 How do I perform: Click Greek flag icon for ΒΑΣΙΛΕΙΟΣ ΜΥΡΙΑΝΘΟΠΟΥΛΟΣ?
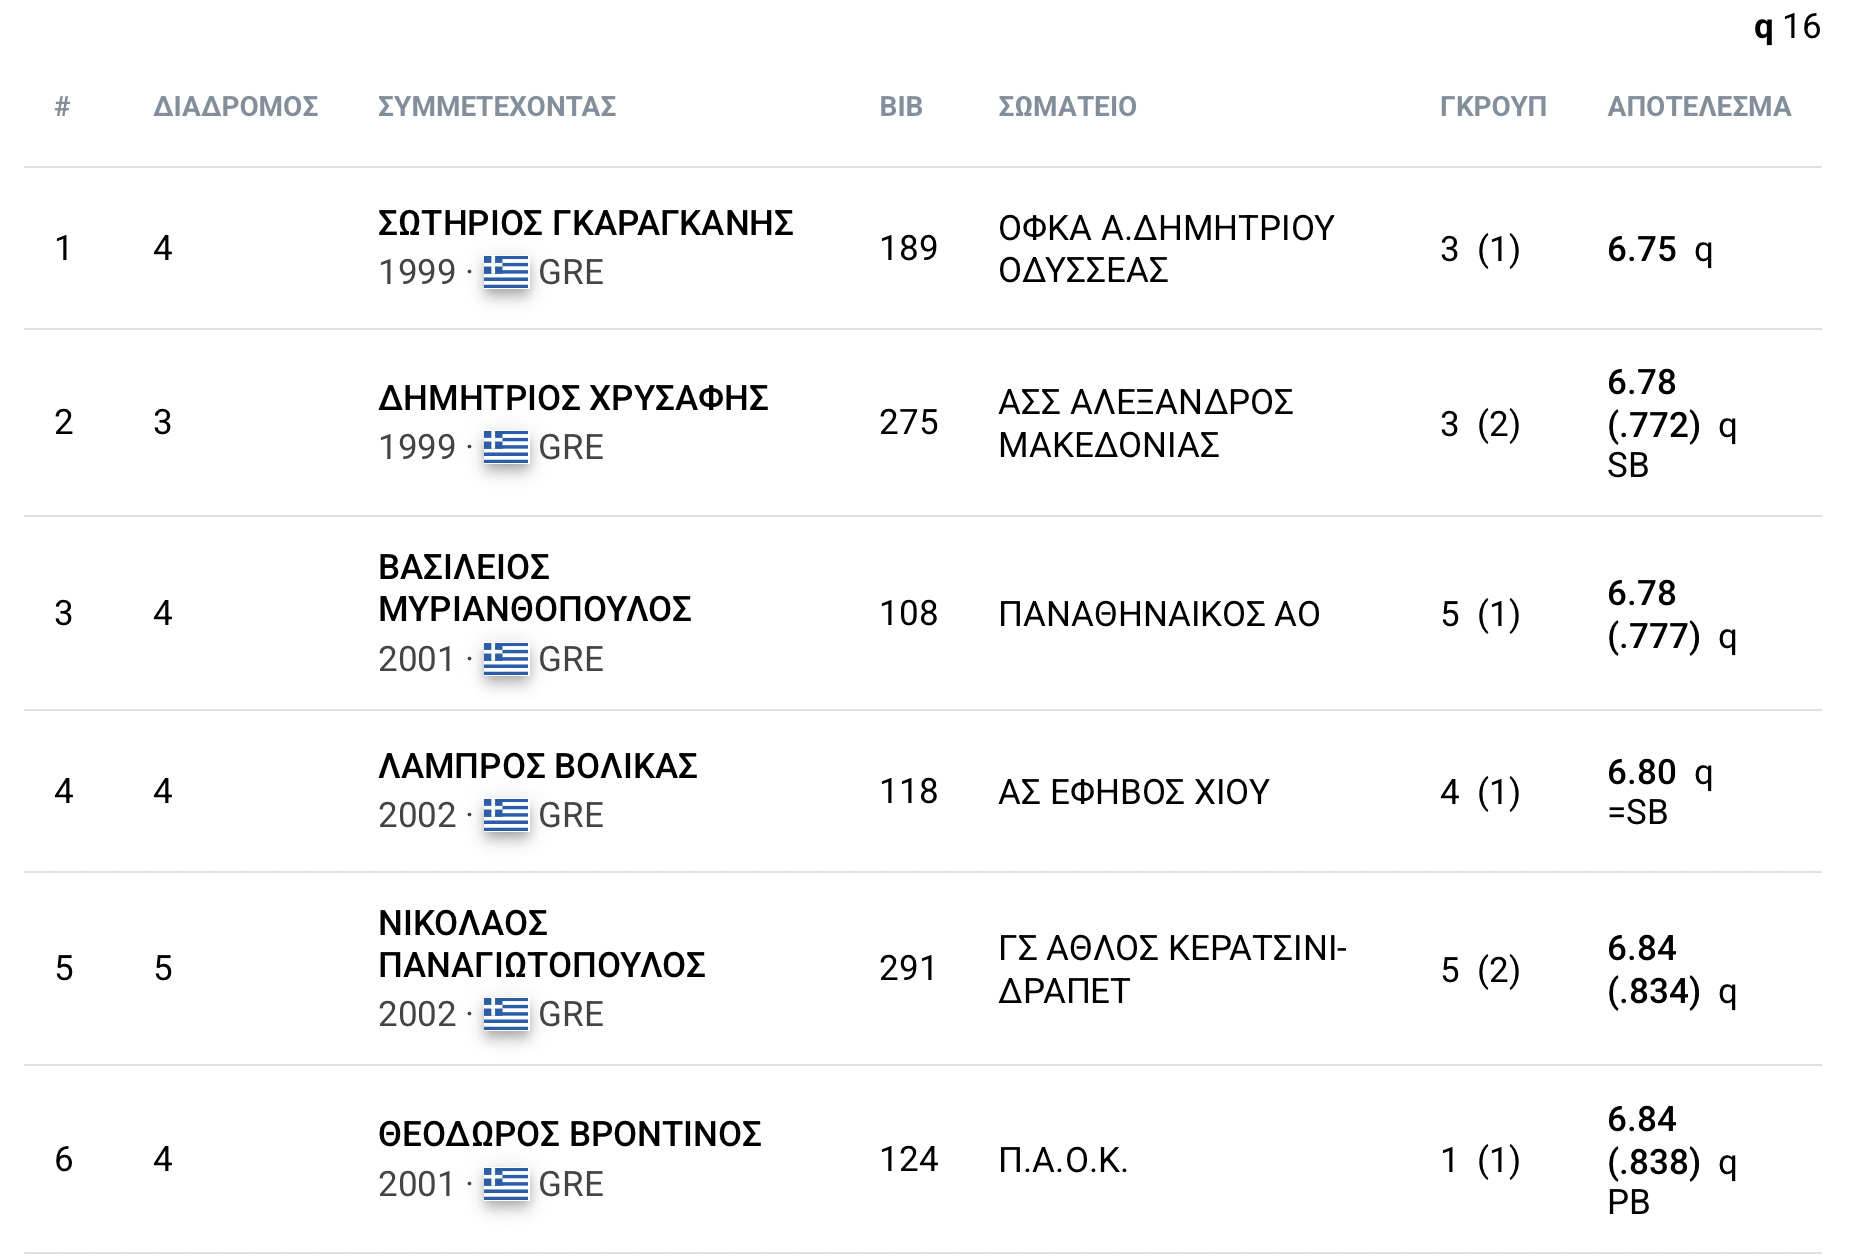point(505,658)
